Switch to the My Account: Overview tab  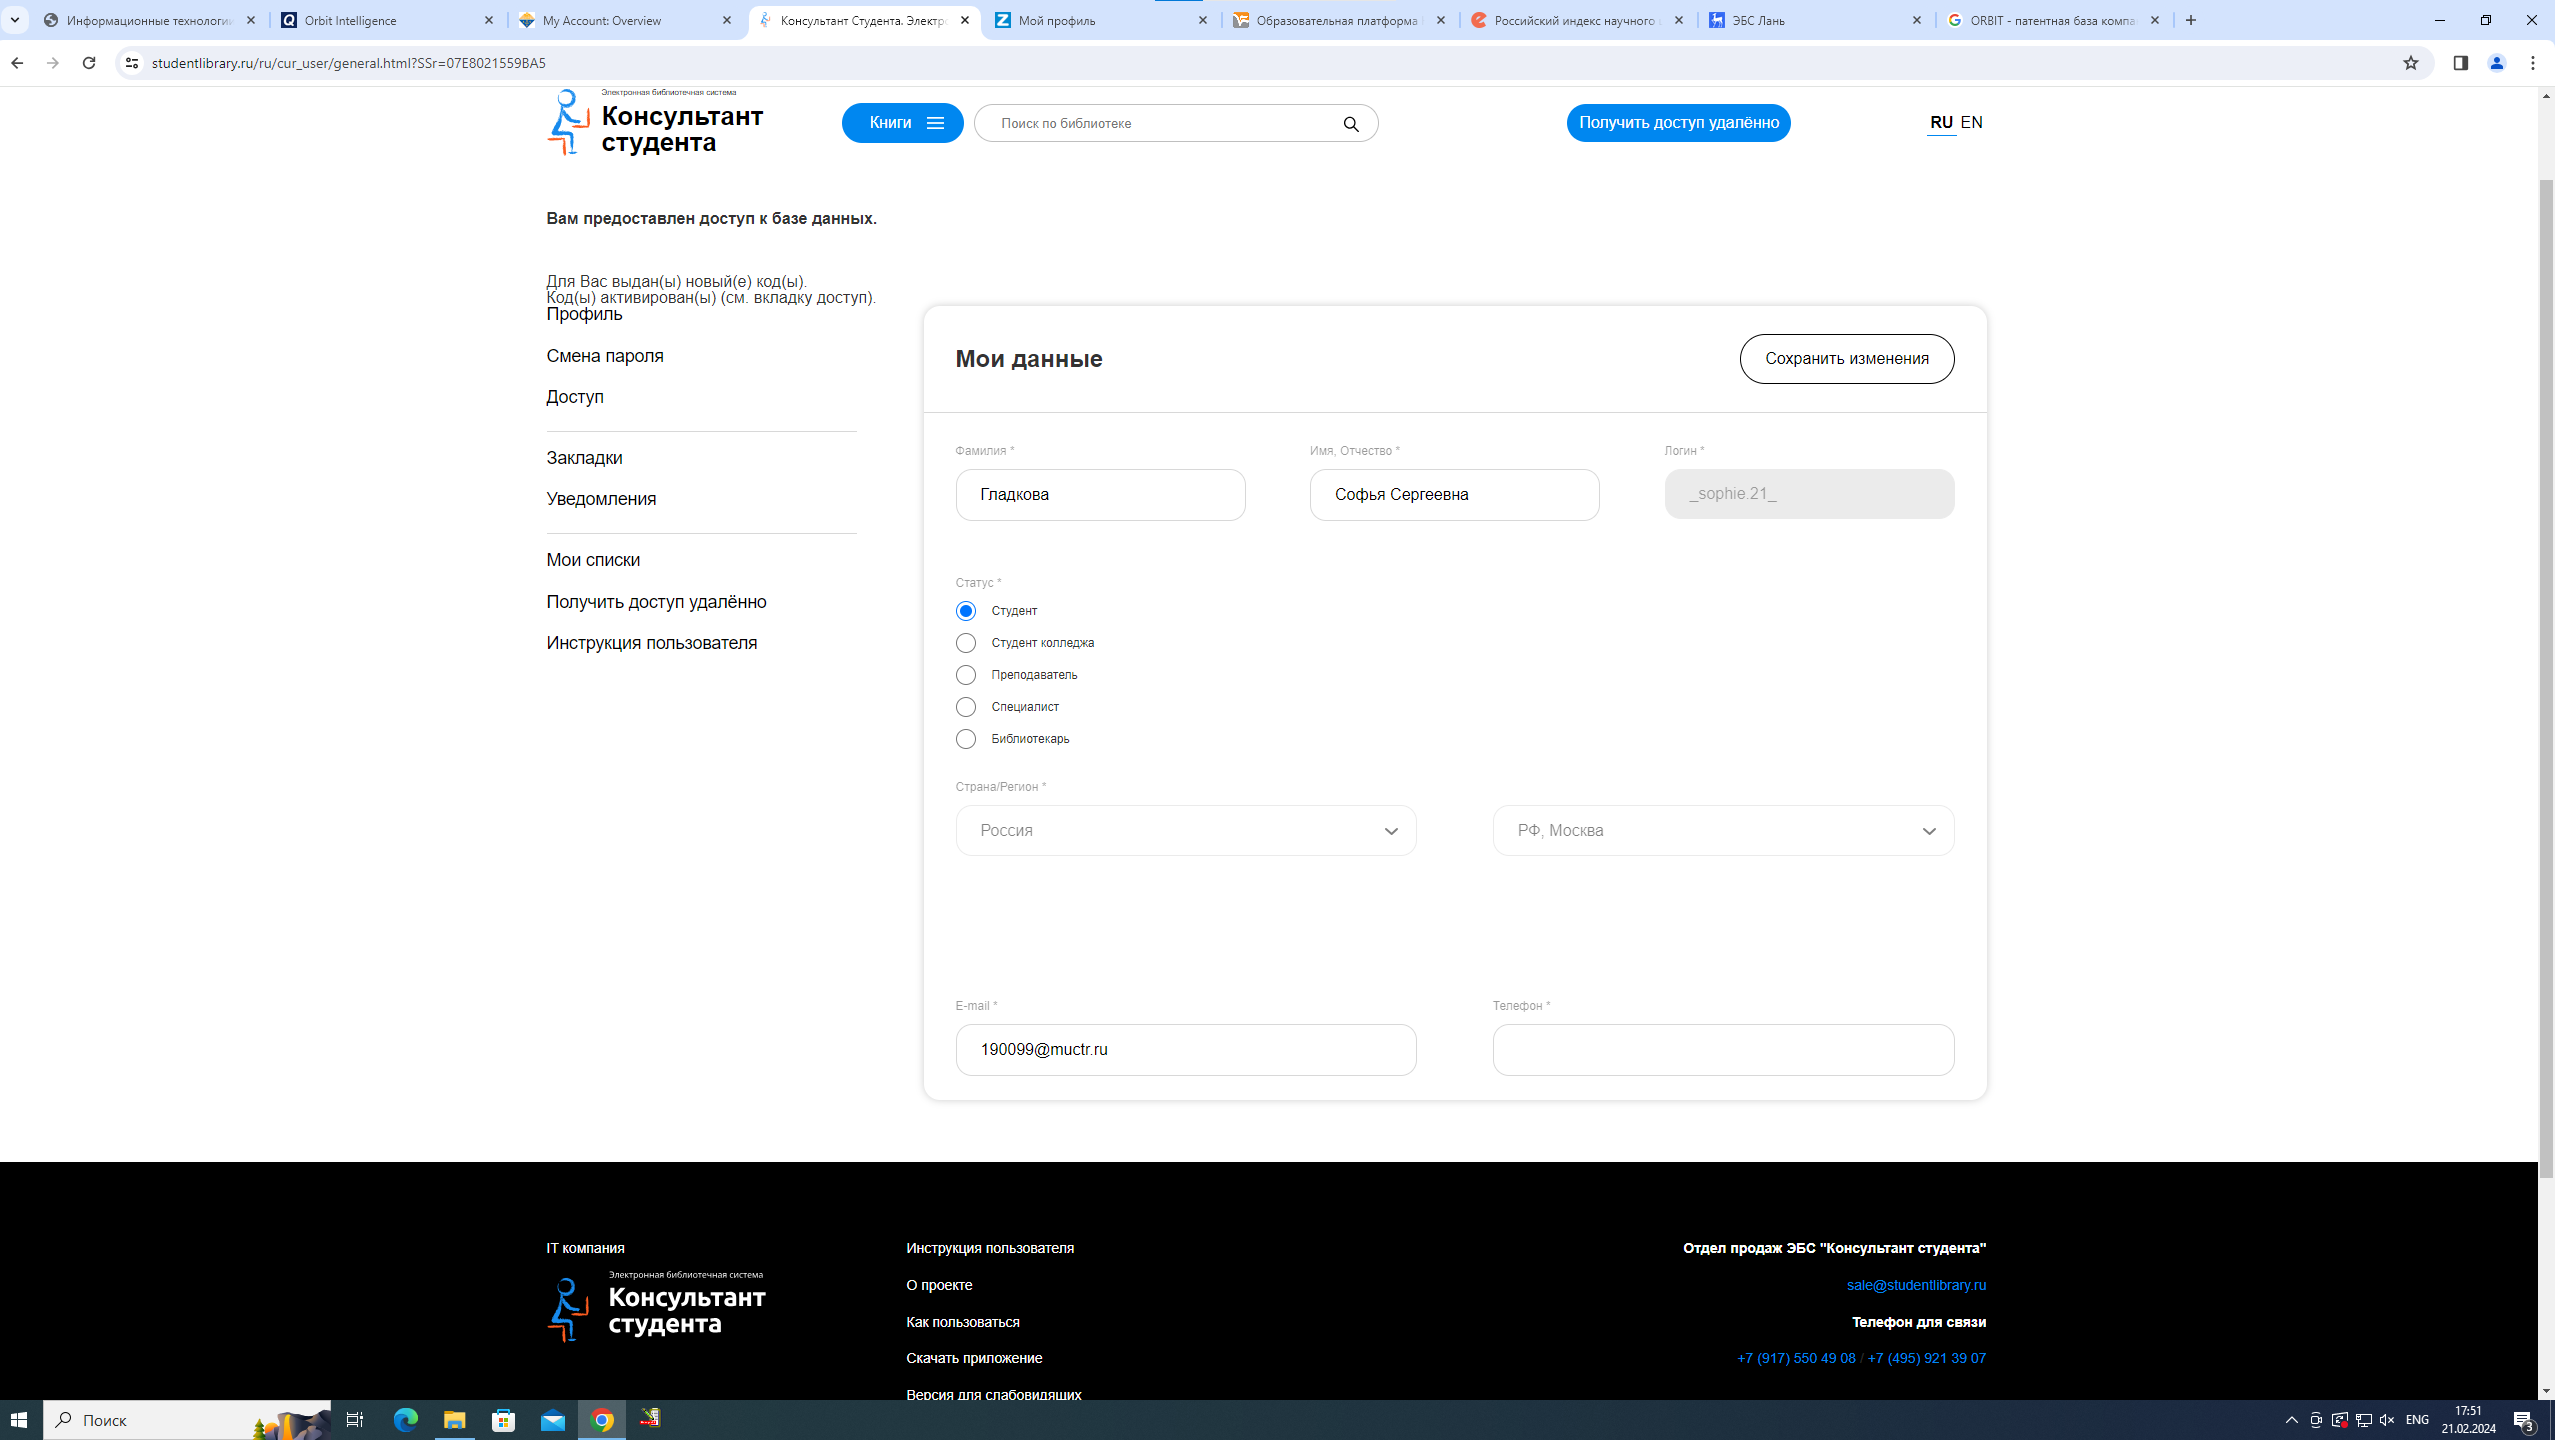[x=627, y=20]
